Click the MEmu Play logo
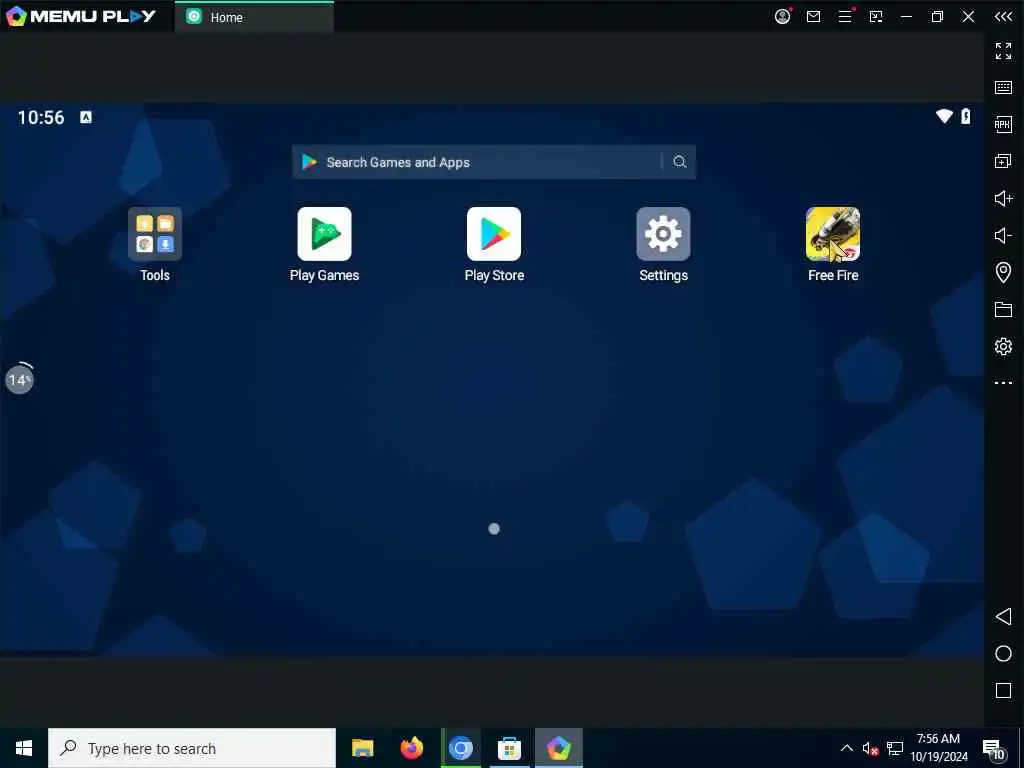Viewport: 1024px width, 768px height. [80, 16]
